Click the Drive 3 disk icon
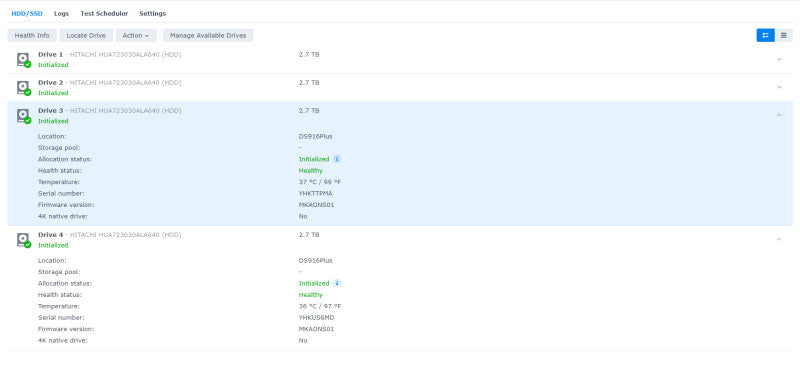 23,116
